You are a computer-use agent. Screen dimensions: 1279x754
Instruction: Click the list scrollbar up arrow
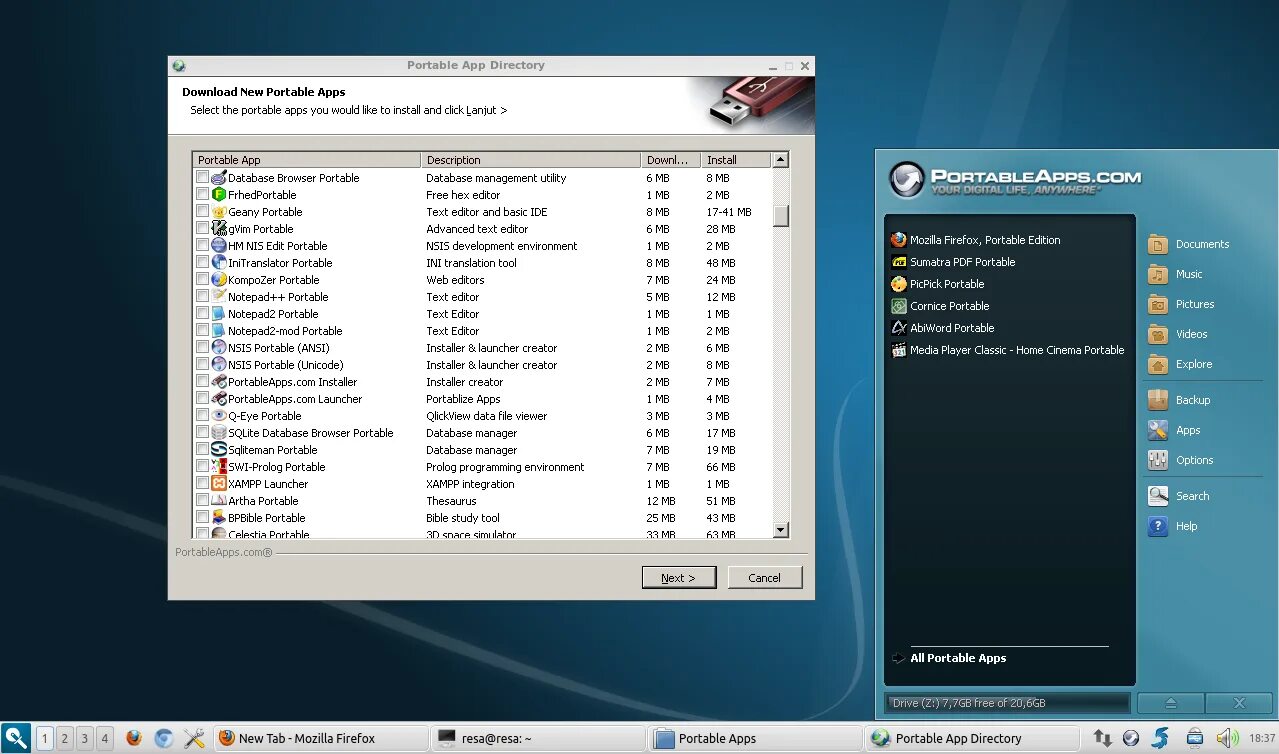(x=781, y=160)
